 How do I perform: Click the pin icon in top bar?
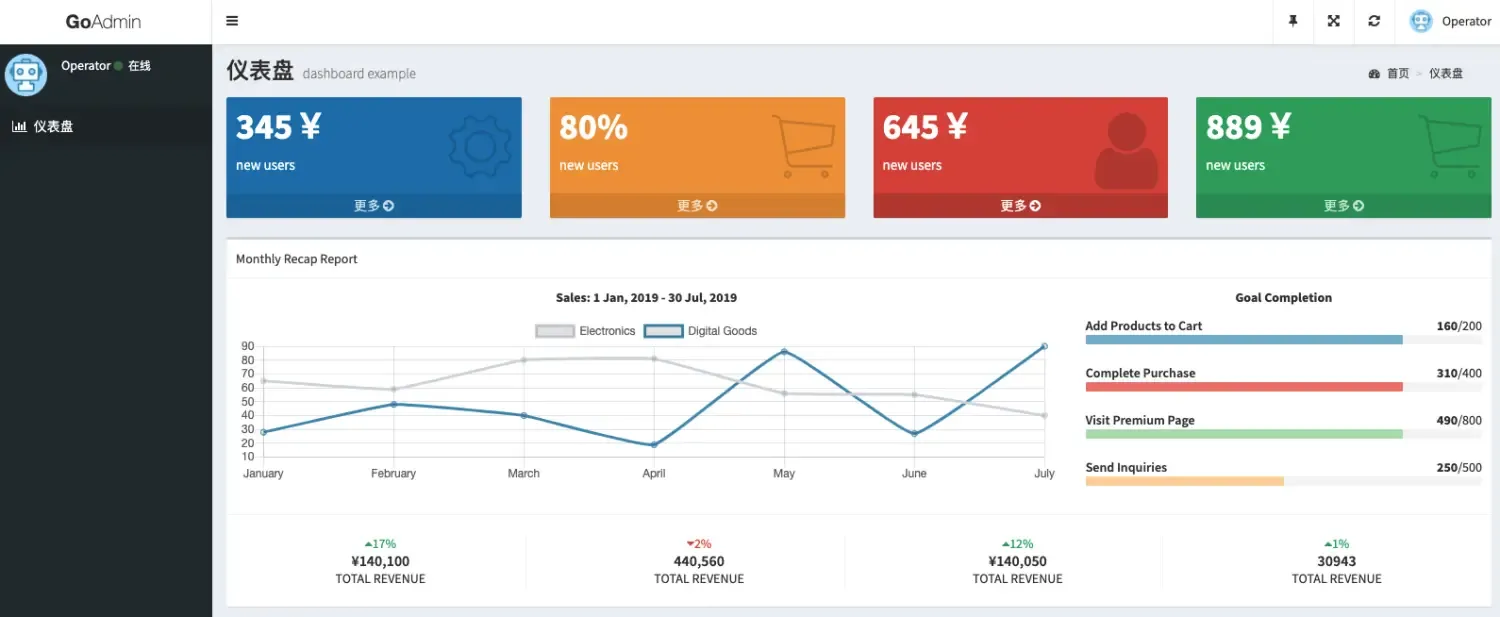tap(1293, 21)
